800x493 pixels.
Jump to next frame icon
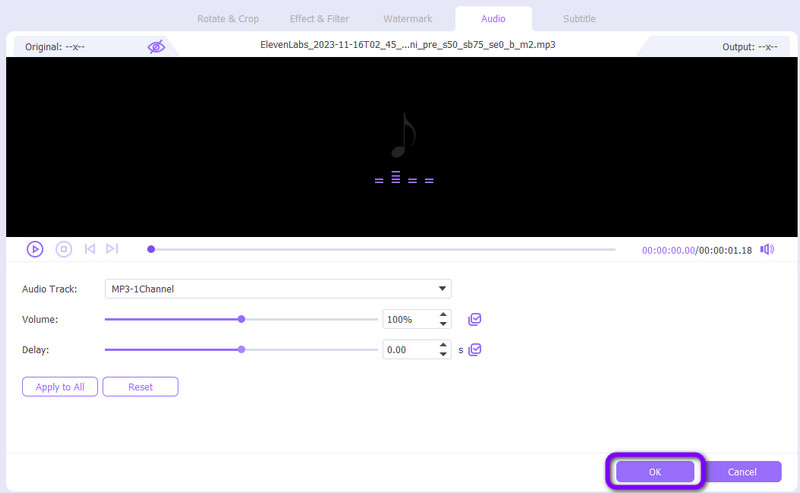(x=112, y=249)
